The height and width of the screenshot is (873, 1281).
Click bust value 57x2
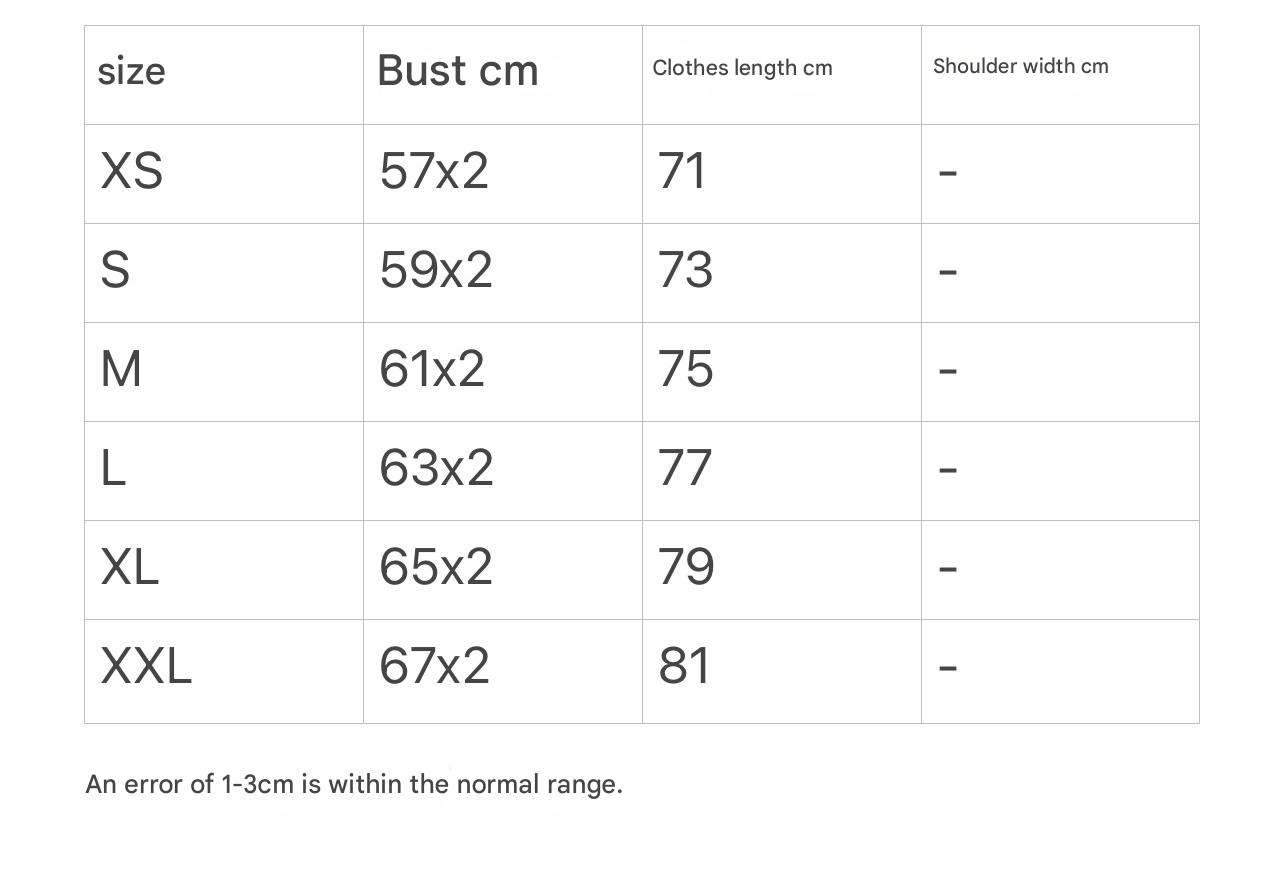click(x=434, y=171)
